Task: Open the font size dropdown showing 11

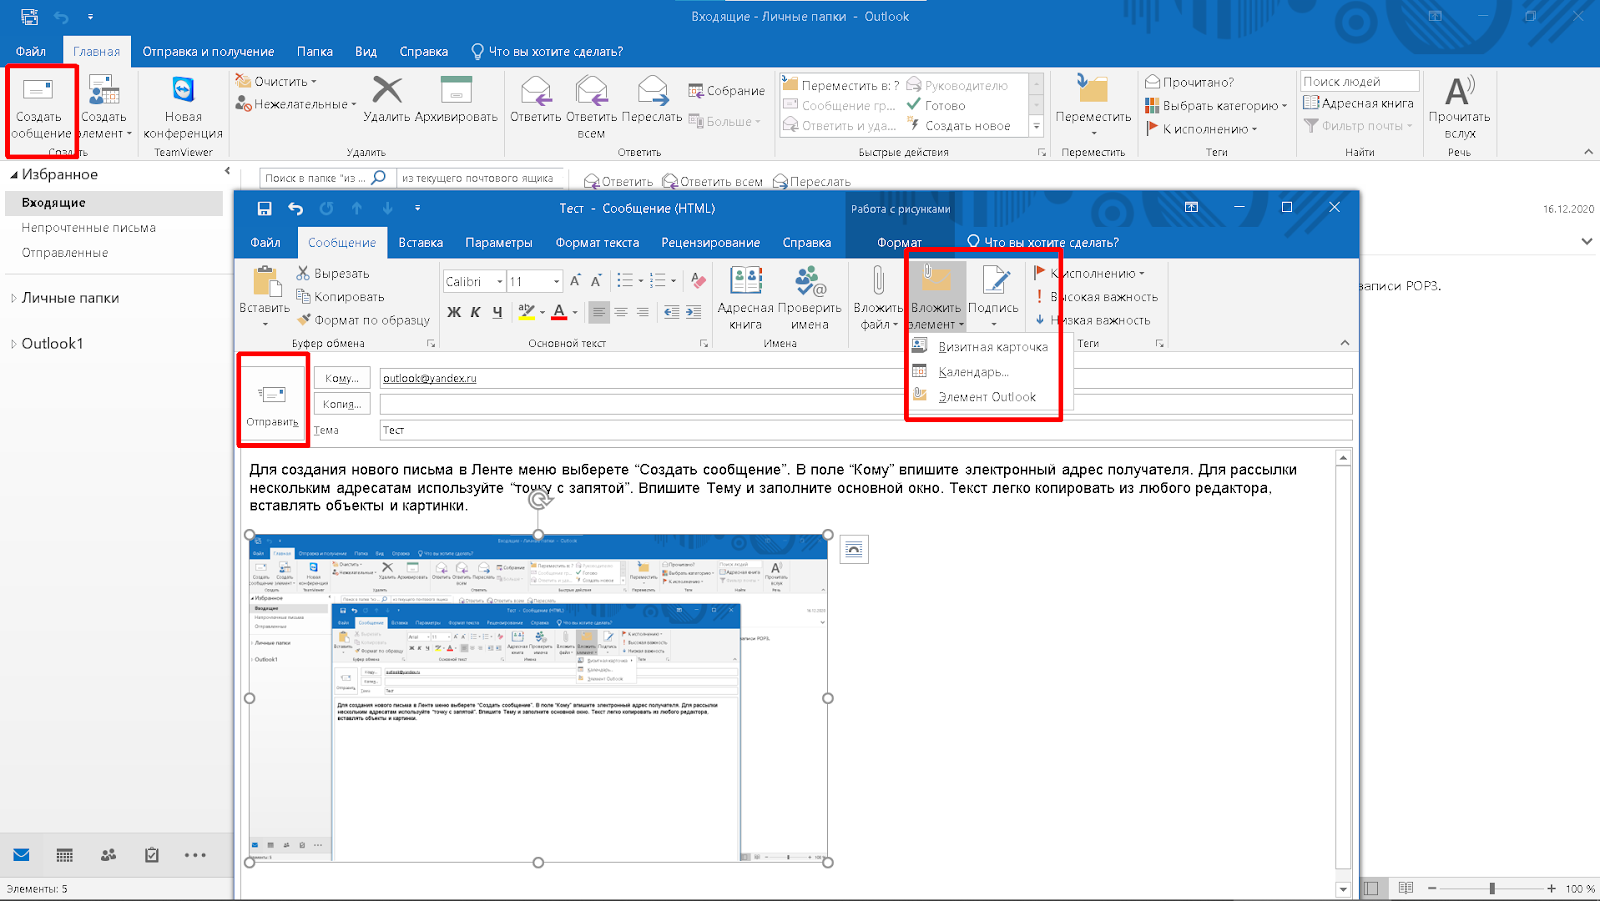Action: point(555,282)
